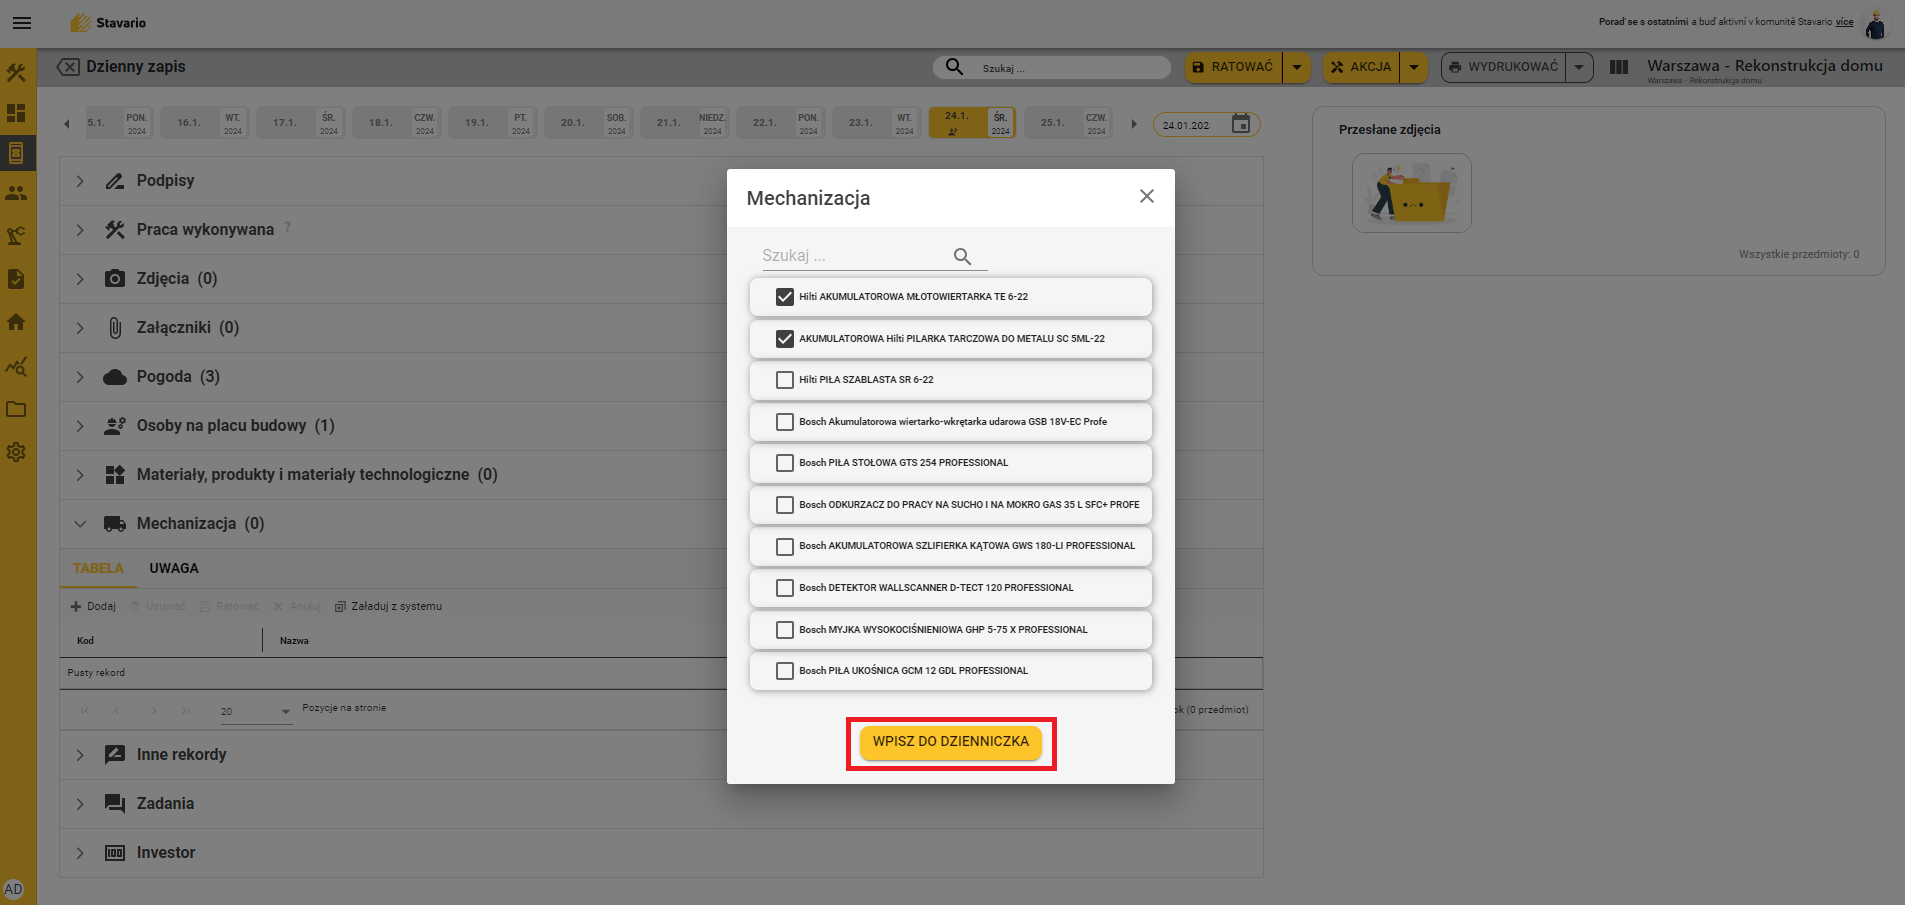Open the 'více' link in header

point(1845,22)
